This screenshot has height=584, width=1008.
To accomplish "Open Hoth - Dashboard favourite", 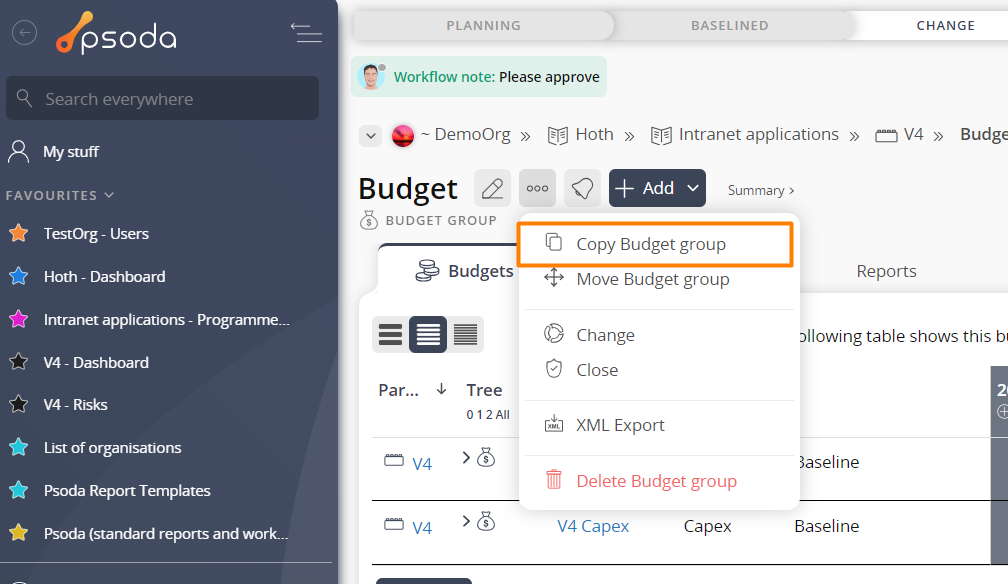I will coord(104,277).
